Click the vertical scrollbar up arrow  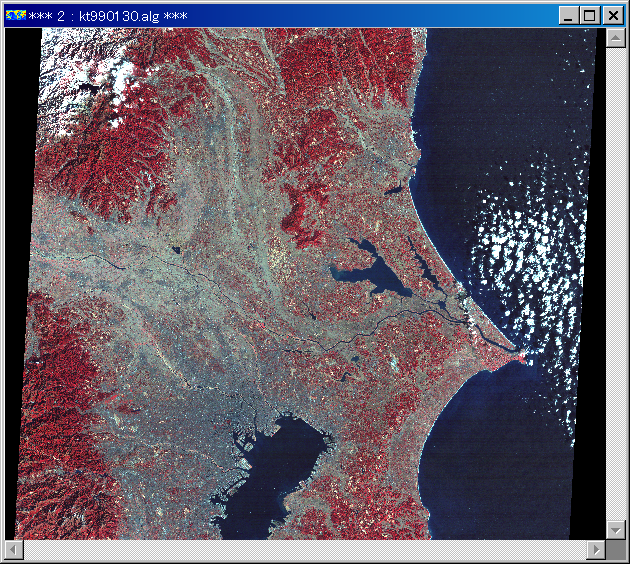click(616, 38)
